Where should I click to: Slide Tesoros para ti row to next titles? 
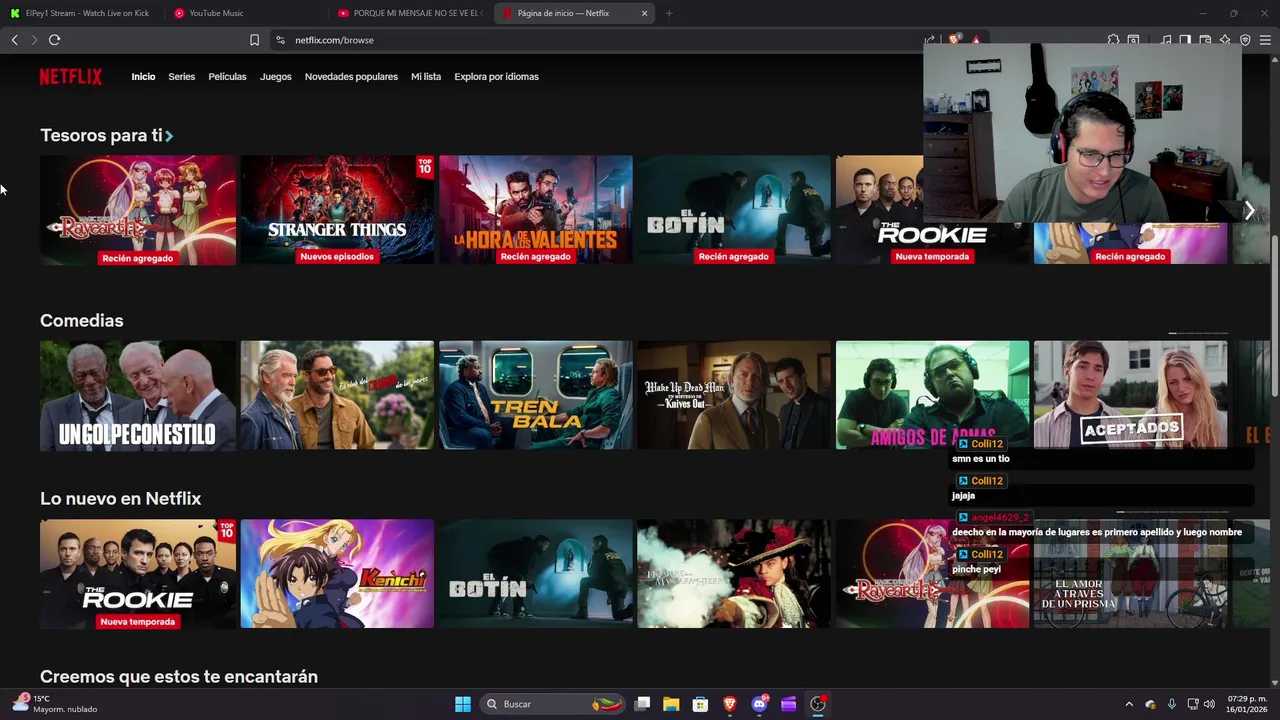pos(1249,210)
